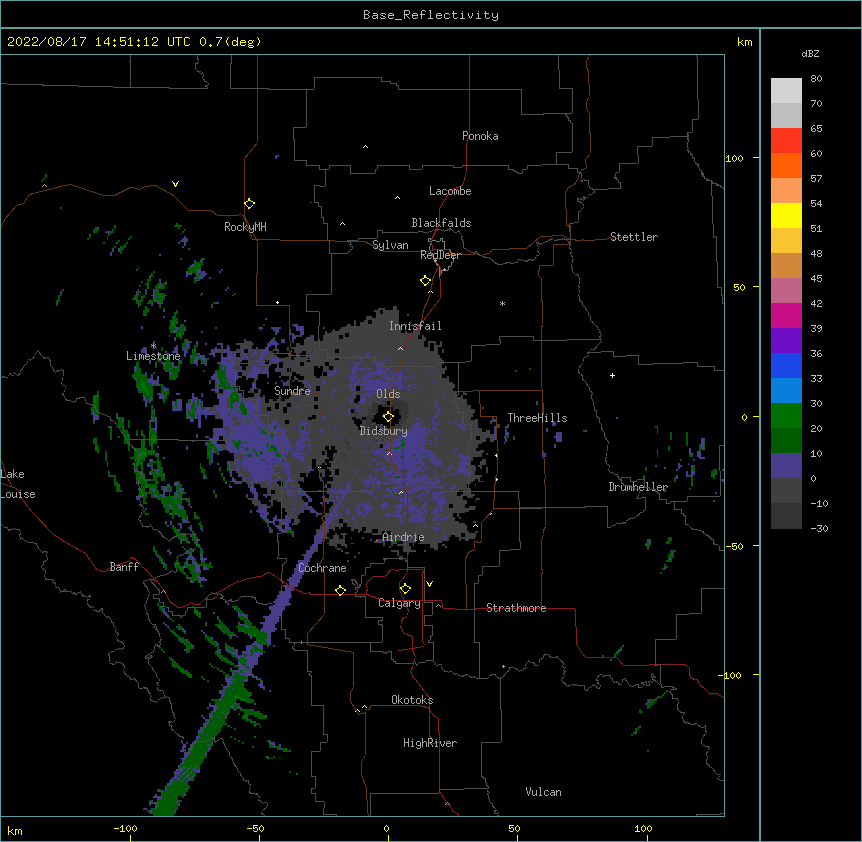Click the RockyMH label
The height and width of the screenshot is (842, 862).
pyautogui.click(x=245, y=227)
